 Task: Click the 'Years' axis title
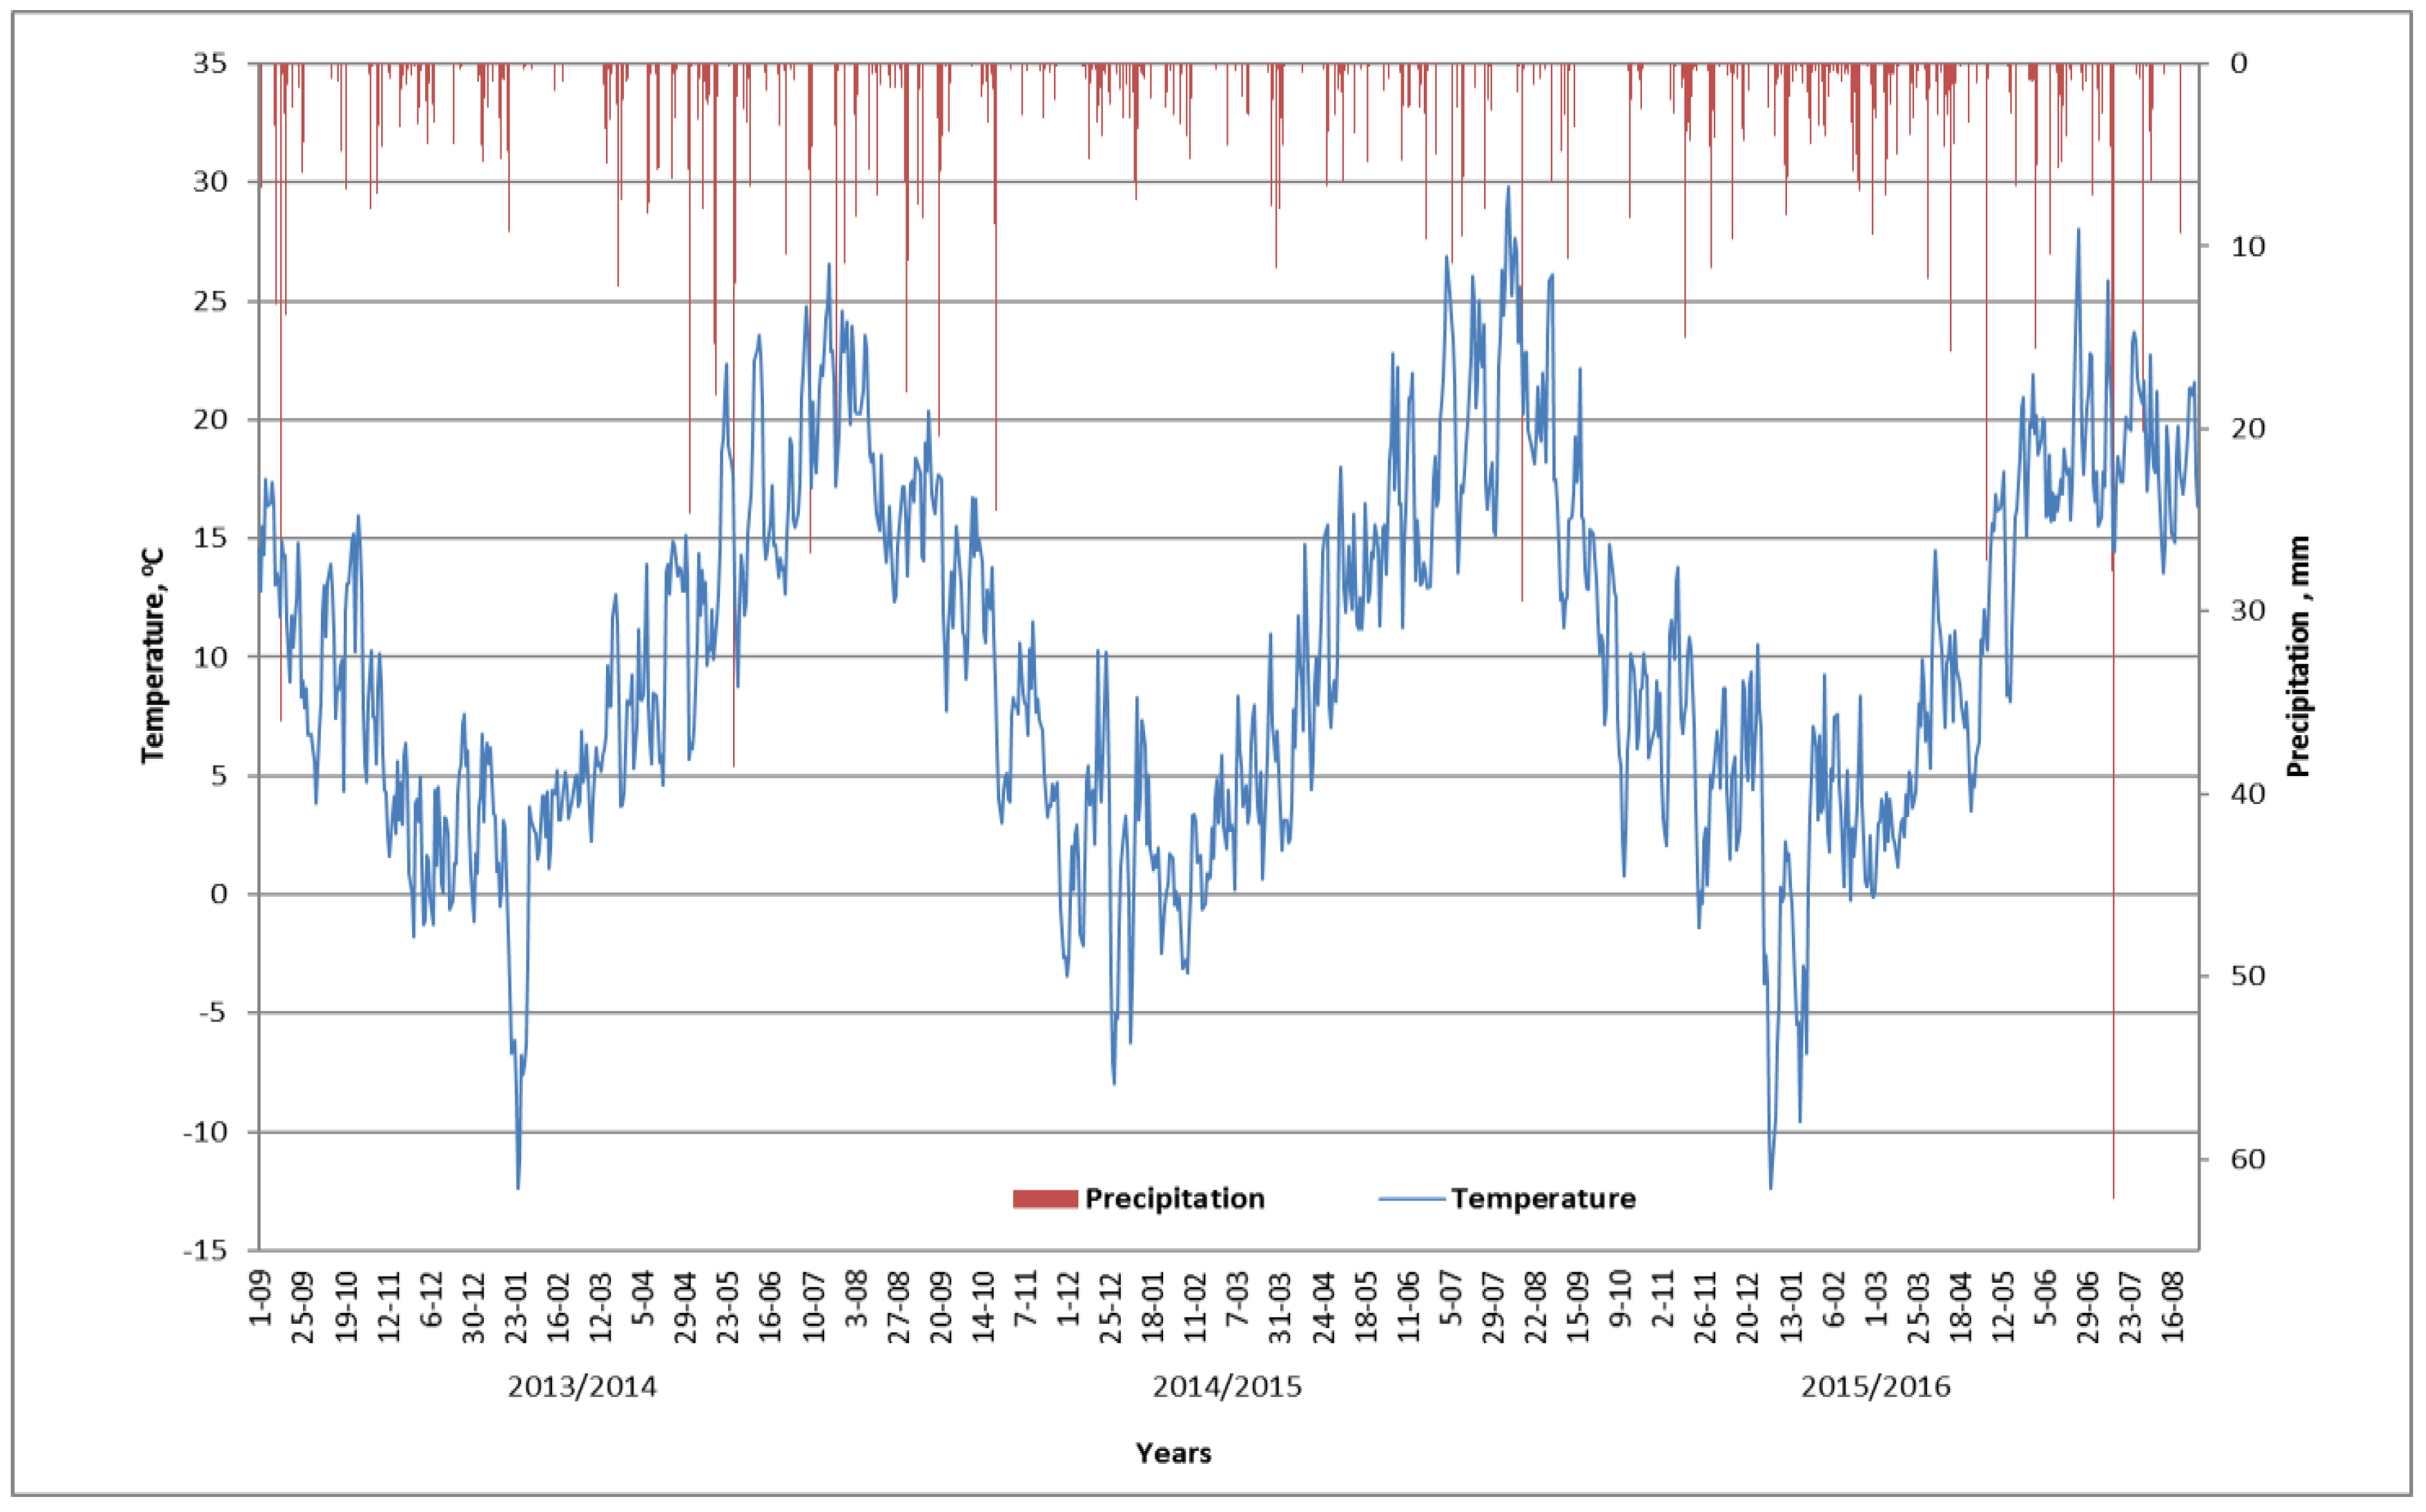click(1173, 1453)
